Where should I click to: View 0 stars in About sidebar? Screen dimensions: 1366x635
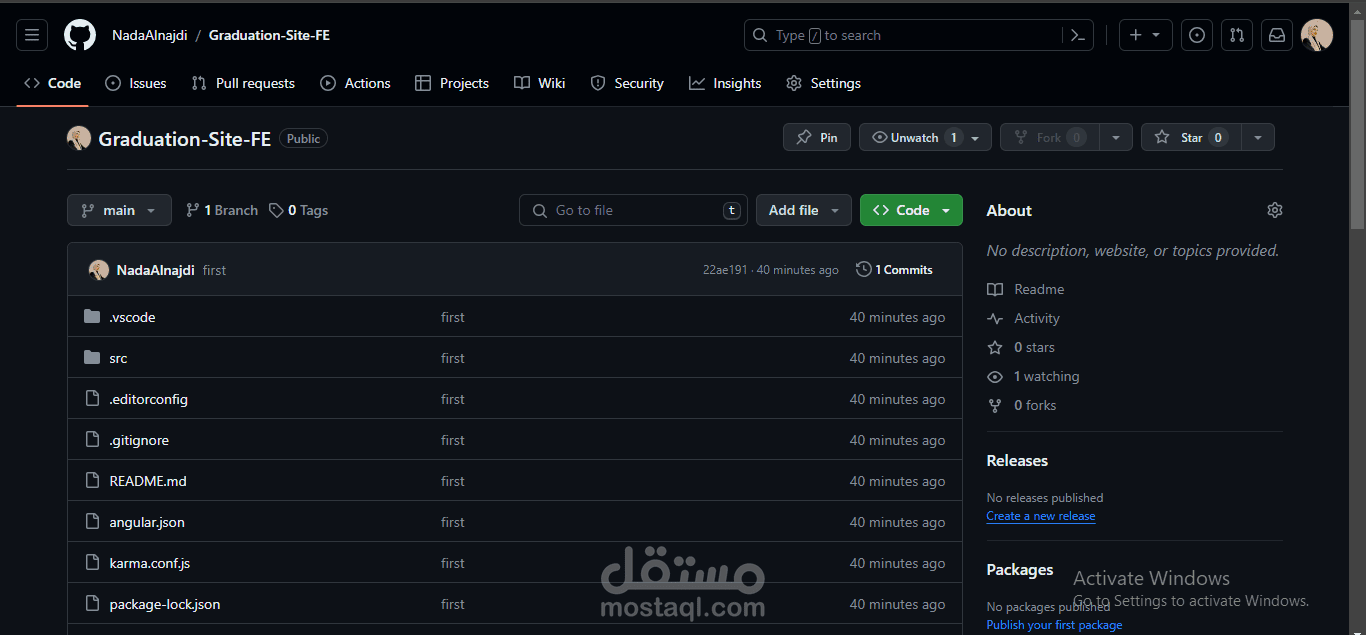tap(1021, 347)
